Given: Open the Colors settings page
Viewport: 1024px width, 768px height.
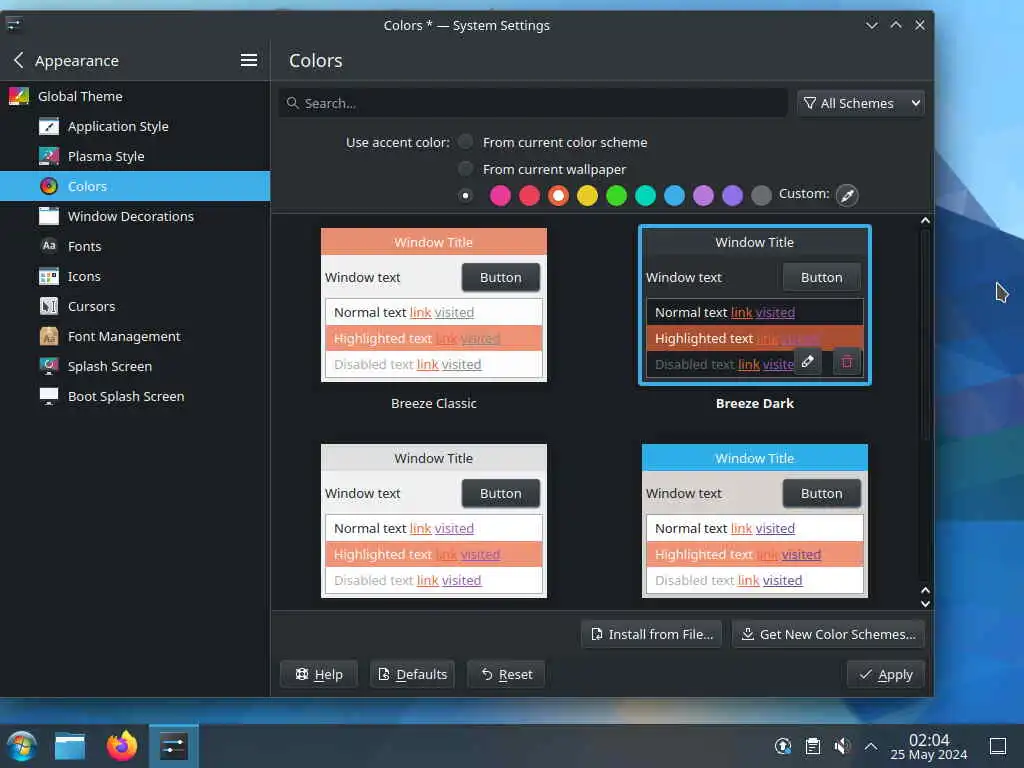Looking at the screenshot, I should pyautogui.click(x=135, y=186).
